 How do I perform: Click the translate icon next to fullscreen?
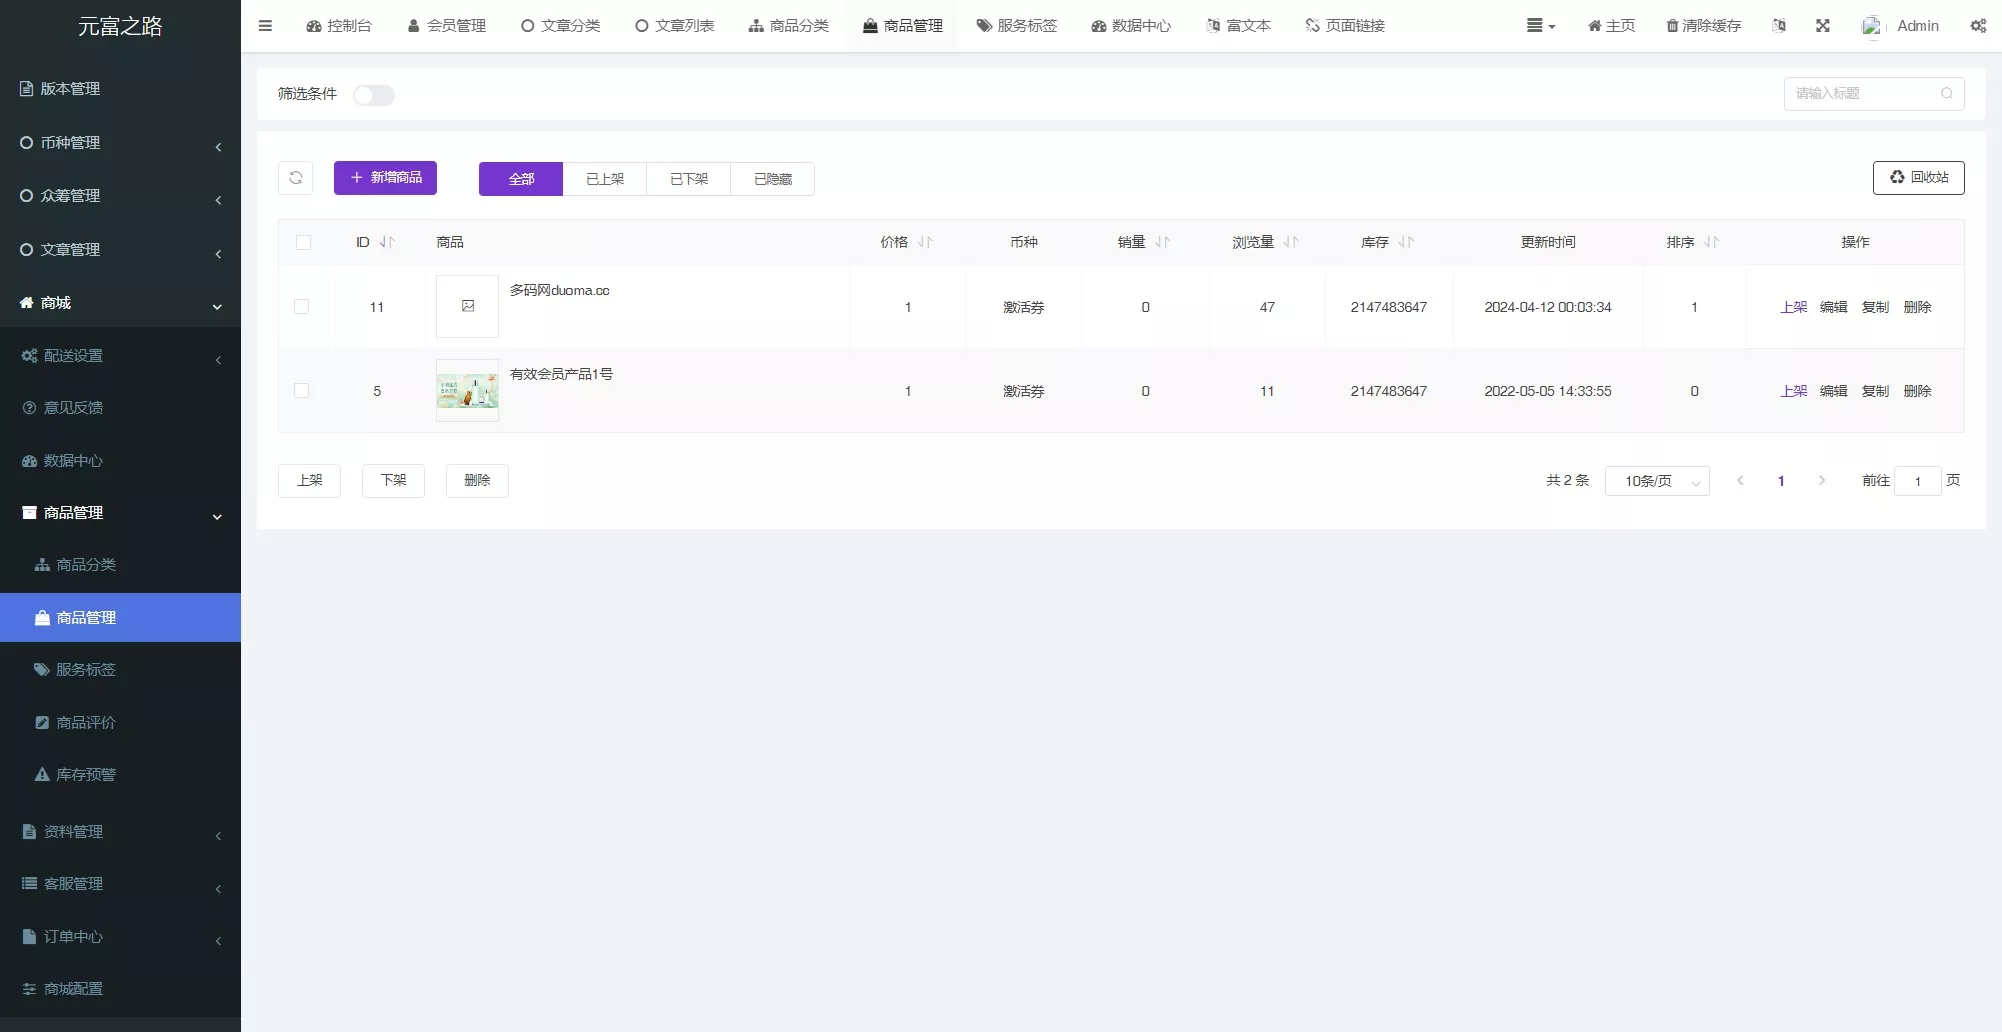[1779, 26]
